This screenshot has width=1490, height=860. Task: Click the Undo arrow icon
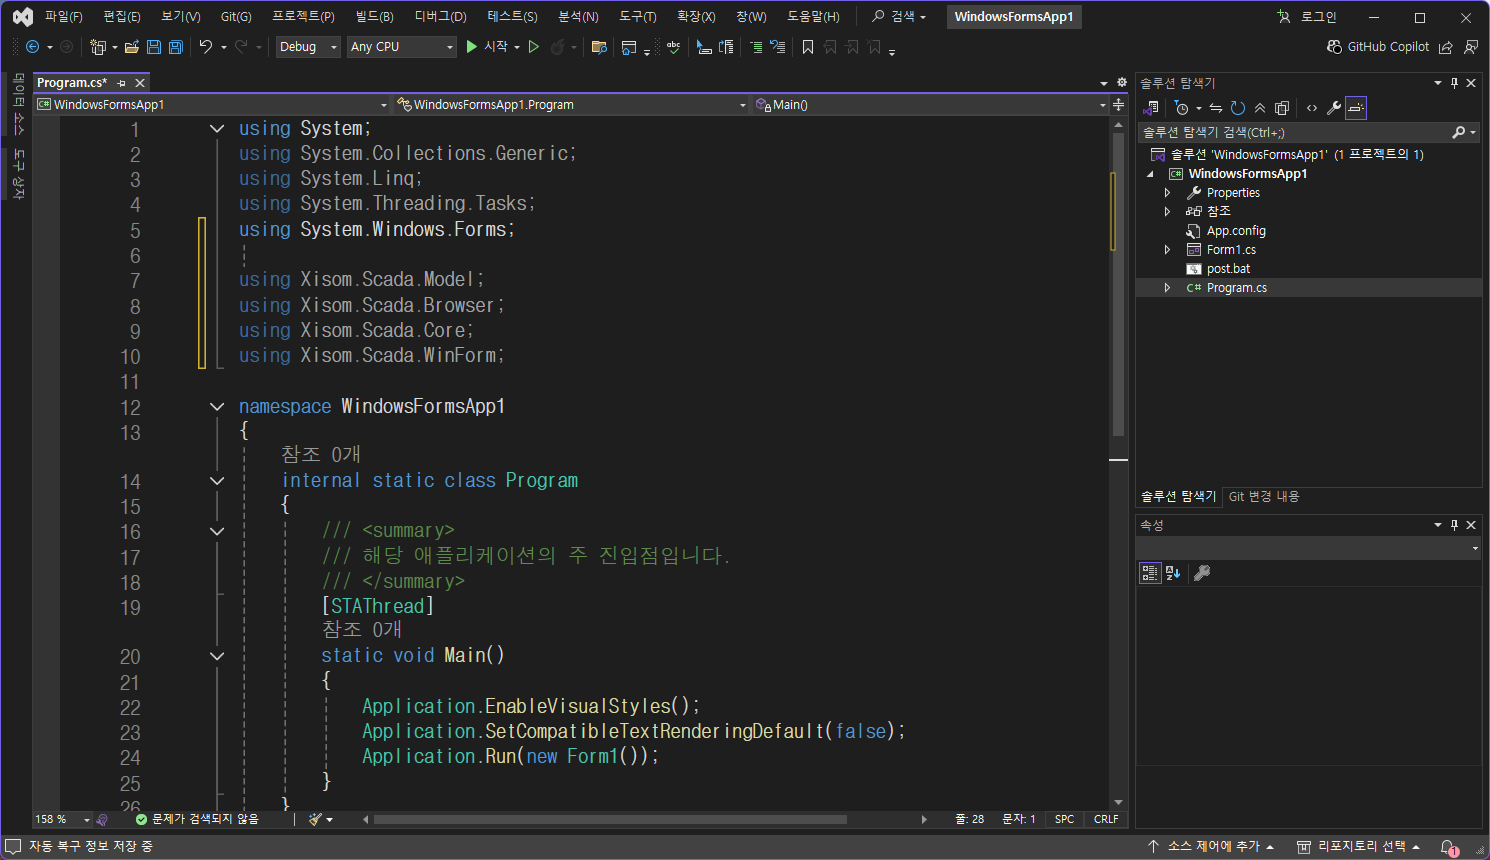click(205, 47)
